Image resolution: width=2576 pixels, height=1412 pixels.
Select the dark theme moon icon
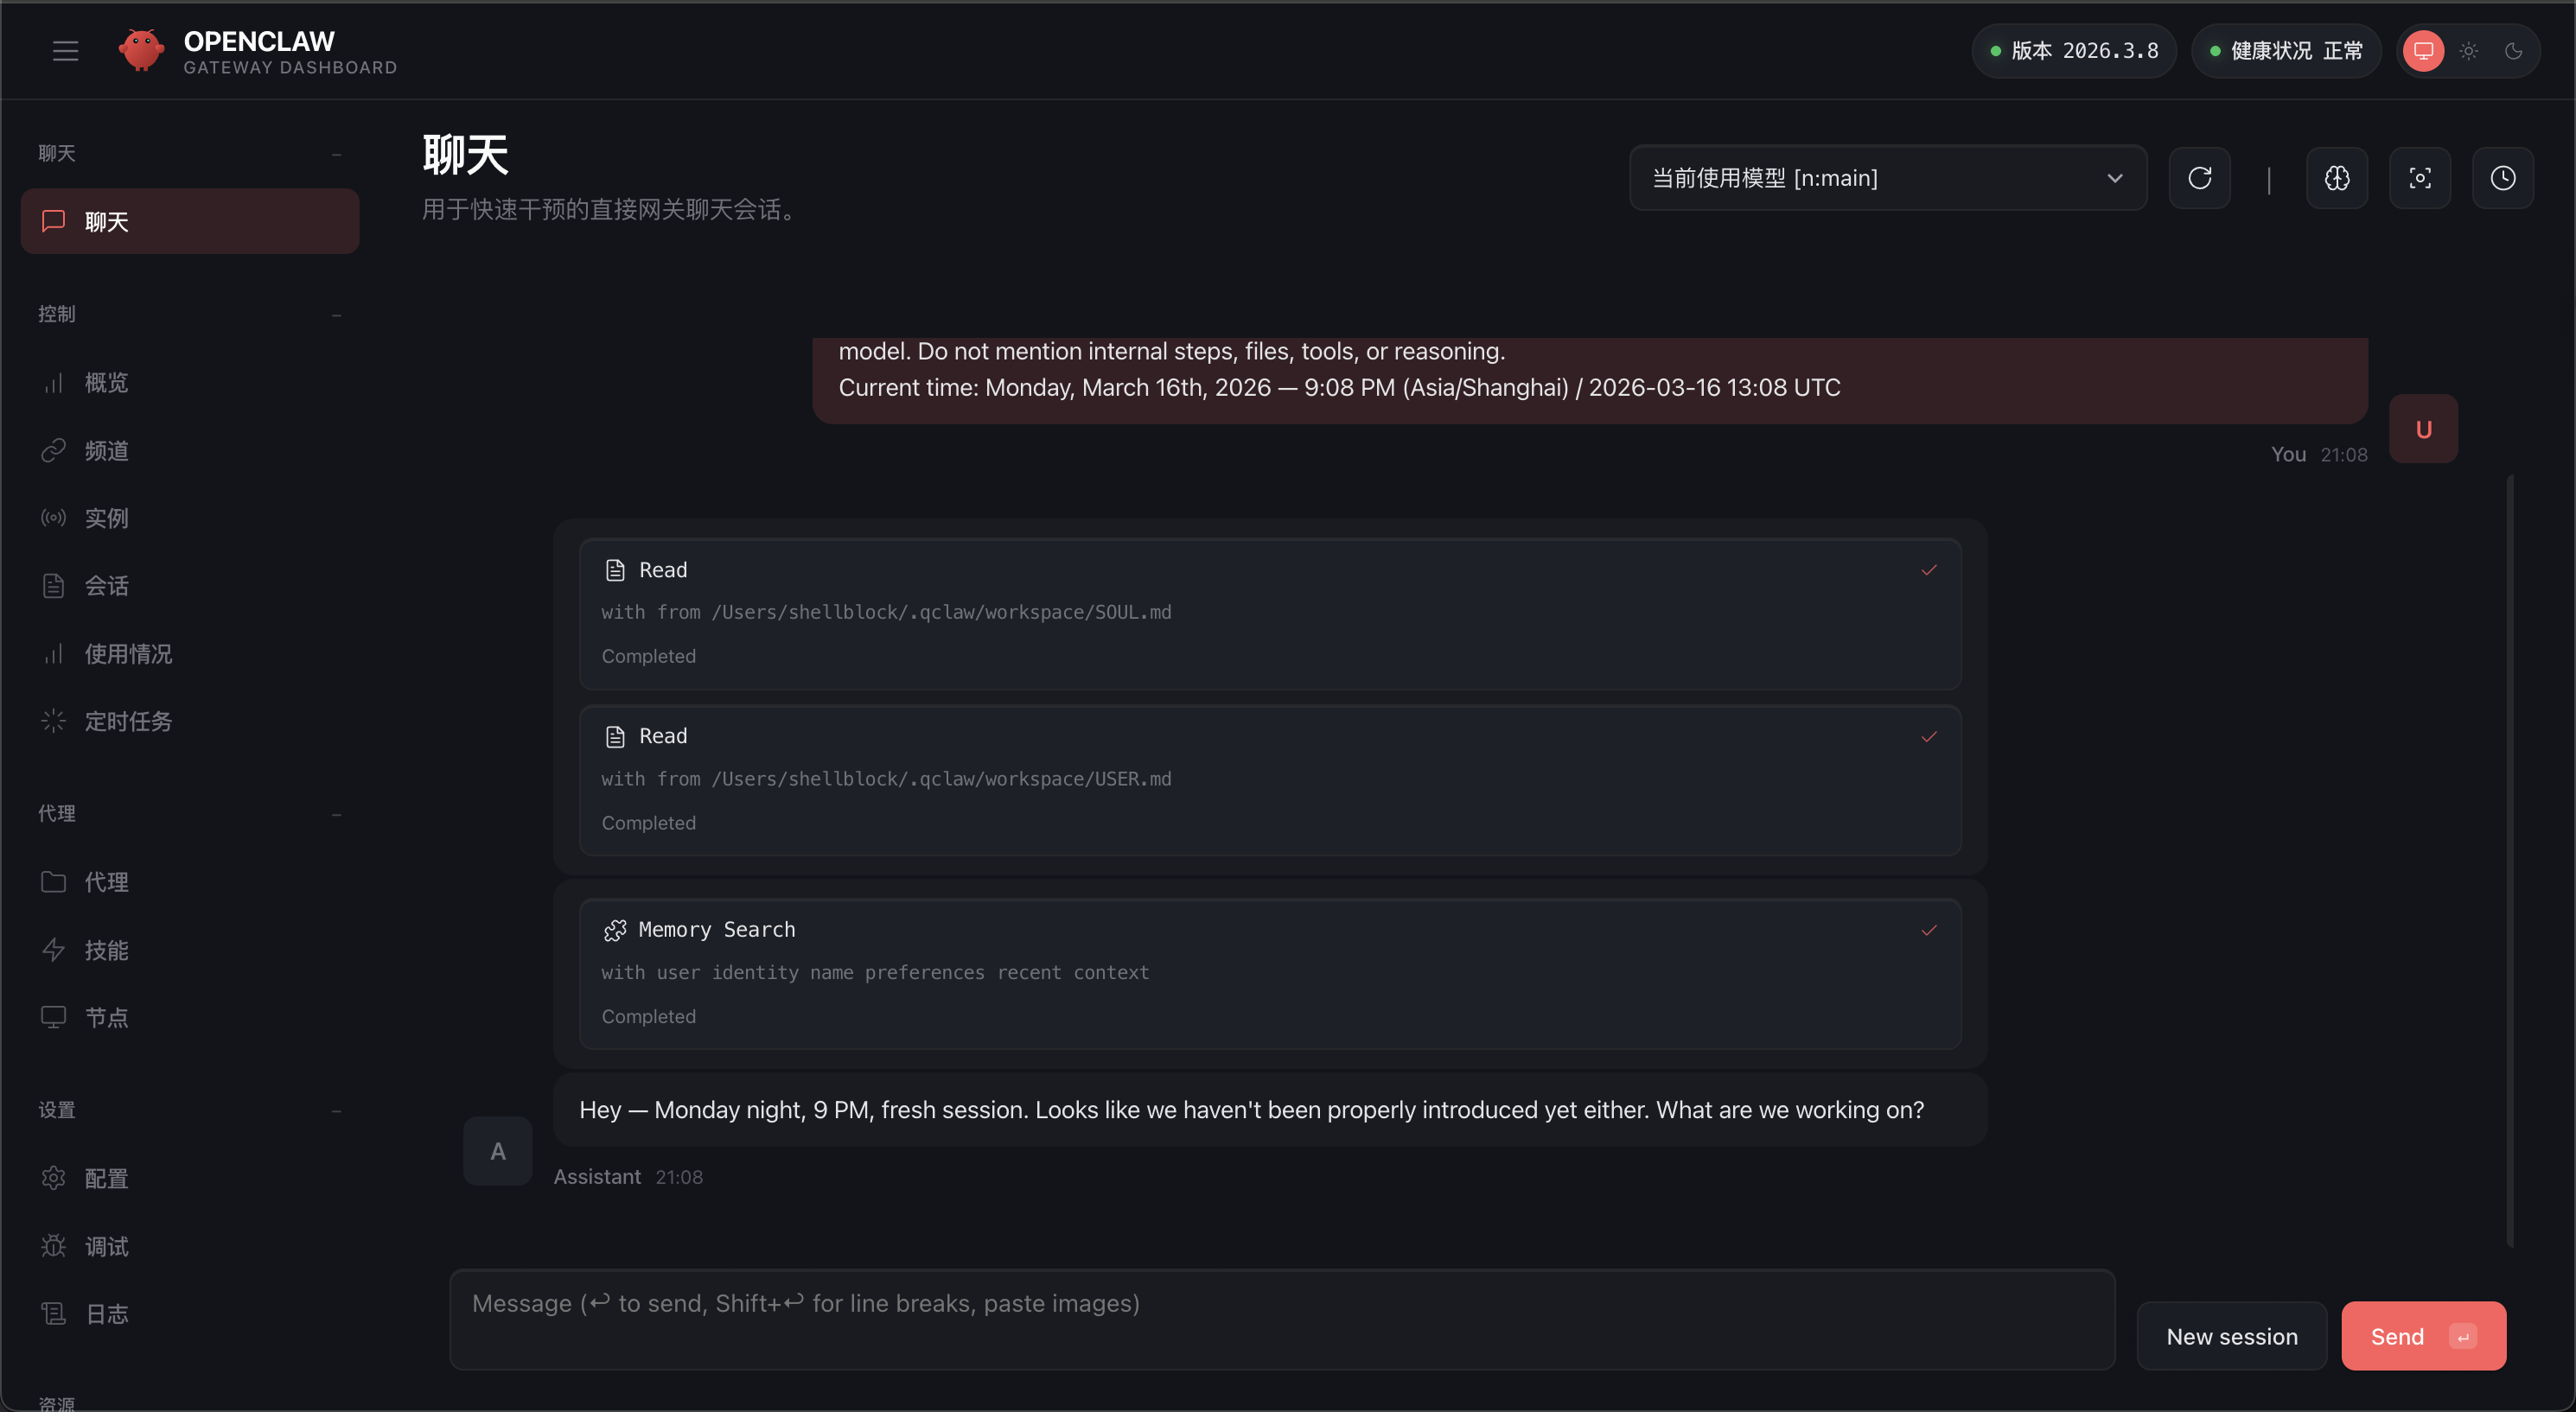[2513, 51]
